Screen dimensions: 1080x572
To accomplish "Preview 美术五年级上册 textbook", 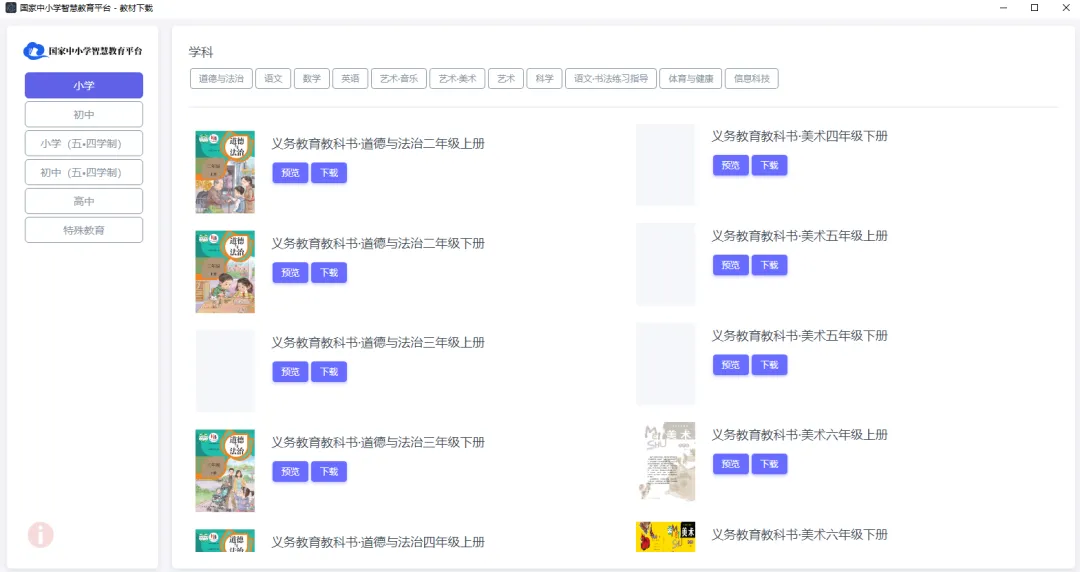I will [731, 265].
